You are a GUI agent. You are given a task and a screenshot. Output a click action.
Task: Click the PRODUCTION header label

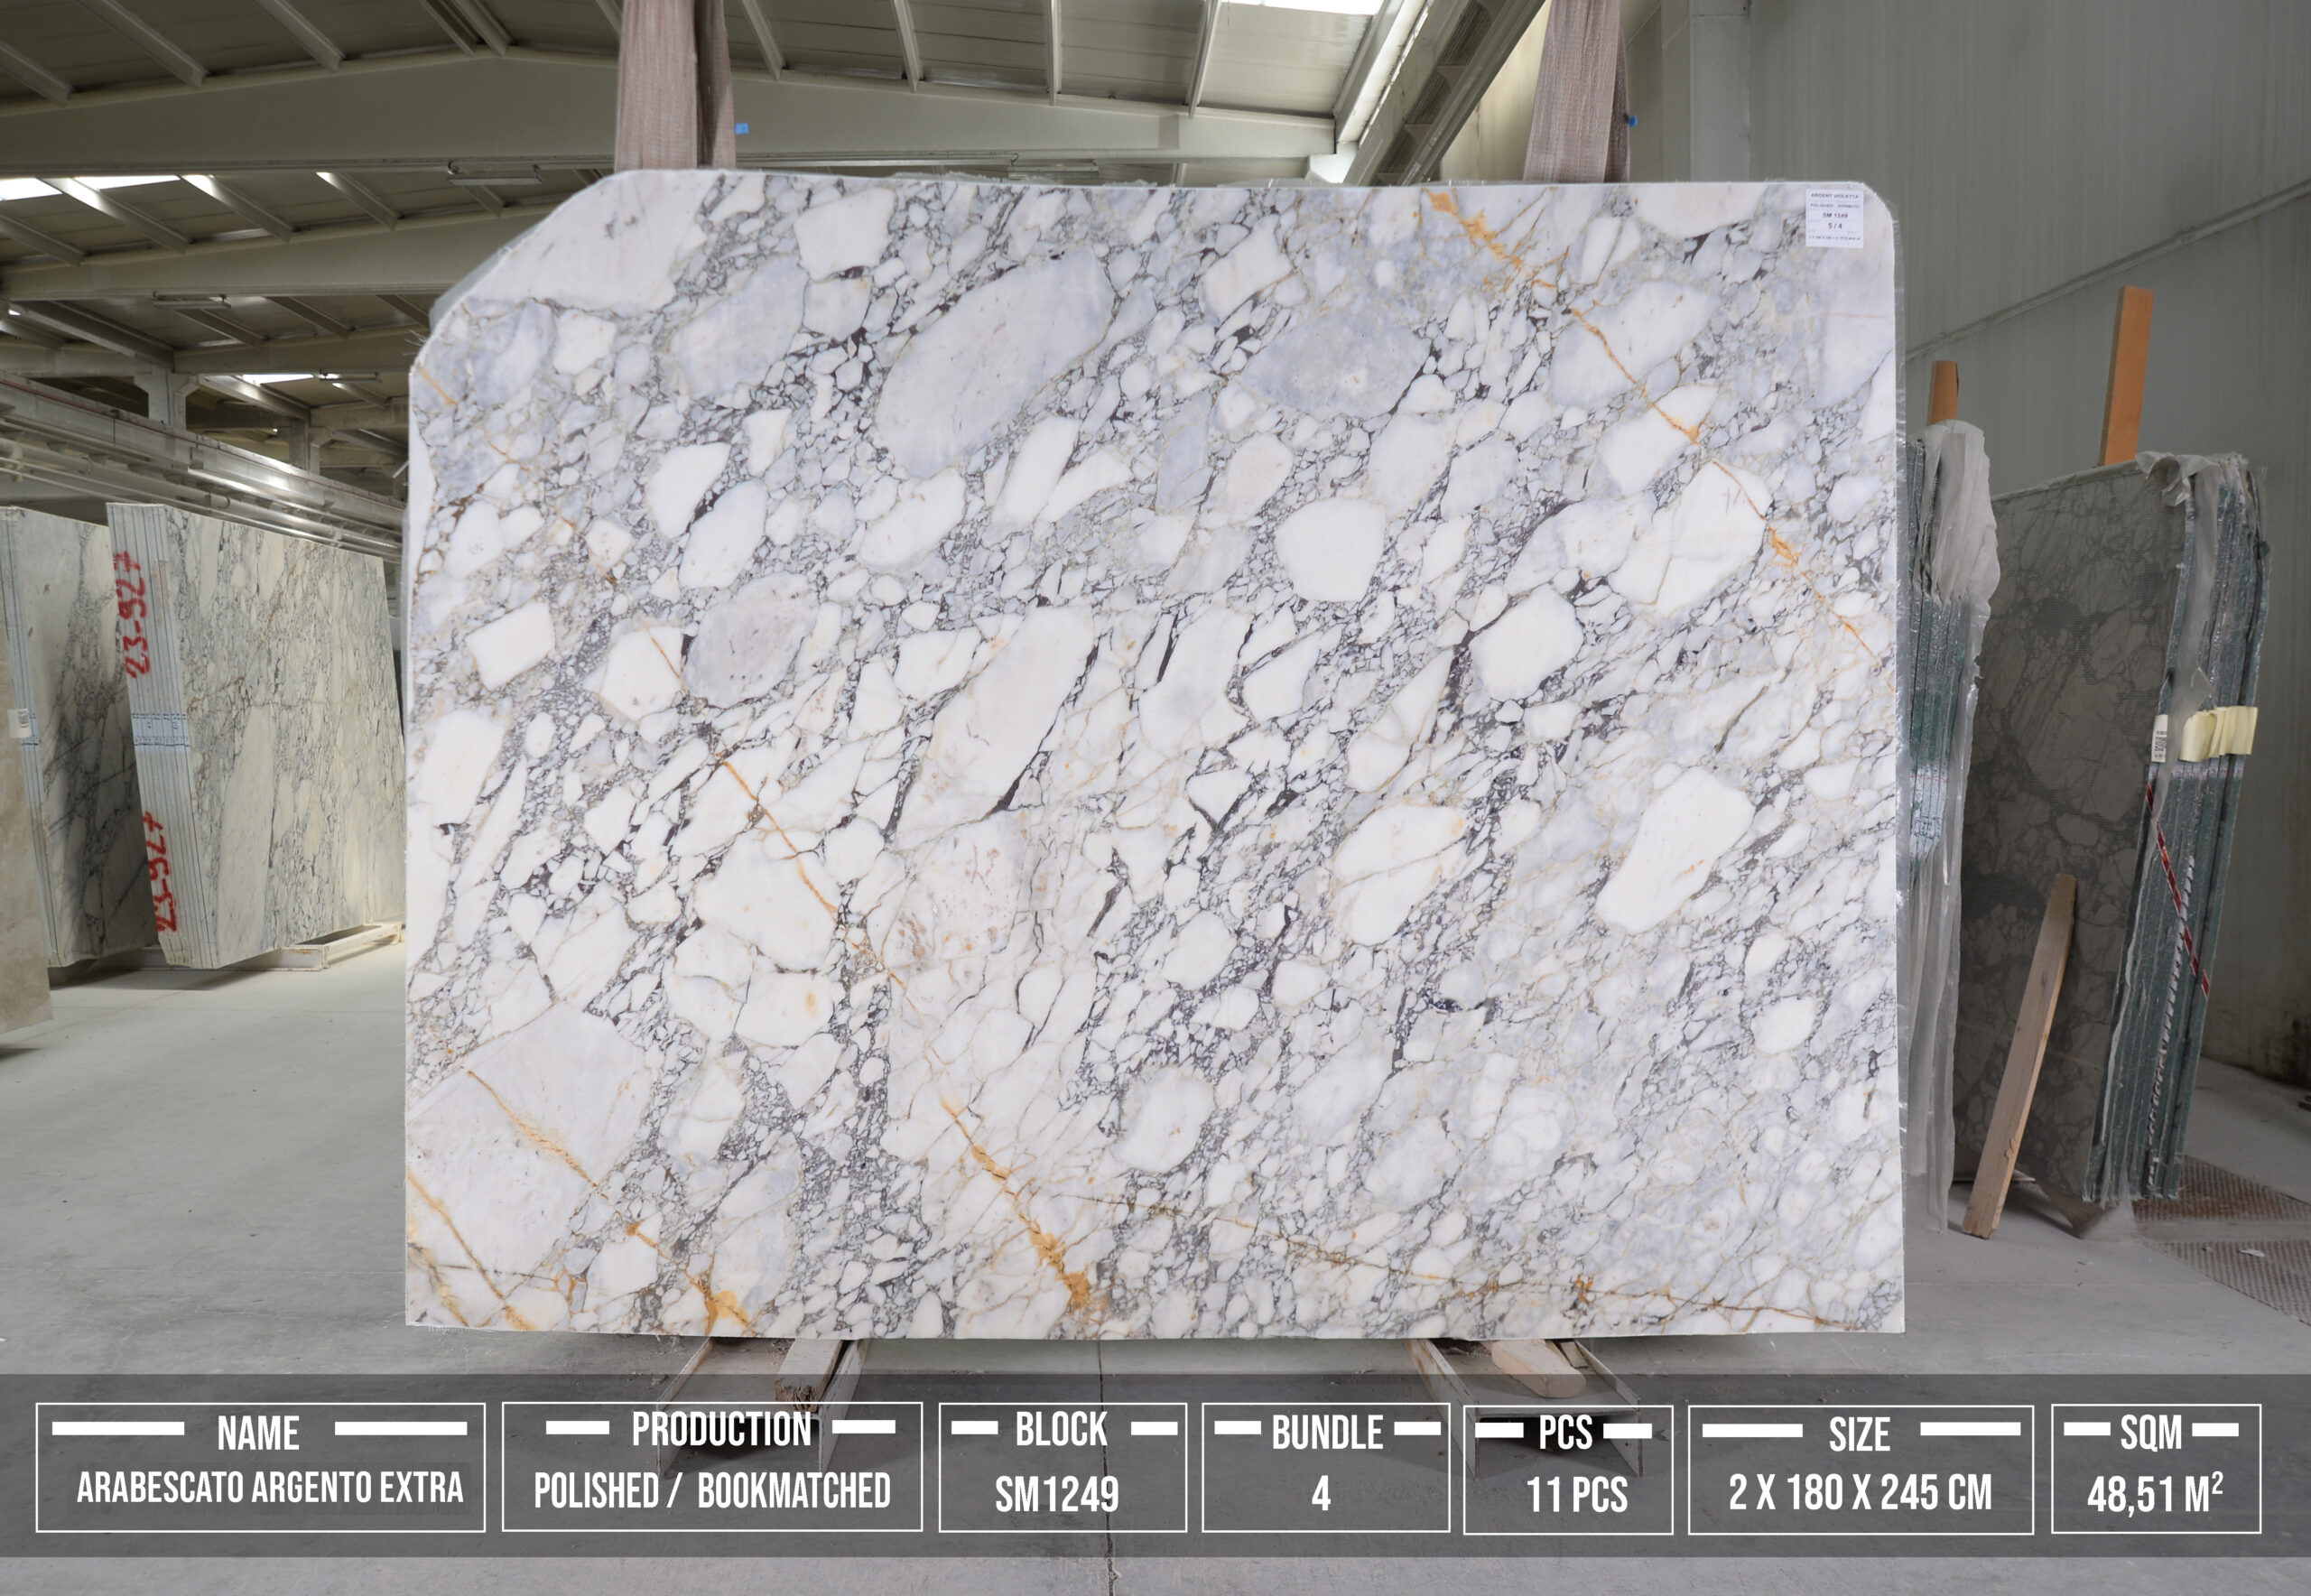[x=720, y=1431]
